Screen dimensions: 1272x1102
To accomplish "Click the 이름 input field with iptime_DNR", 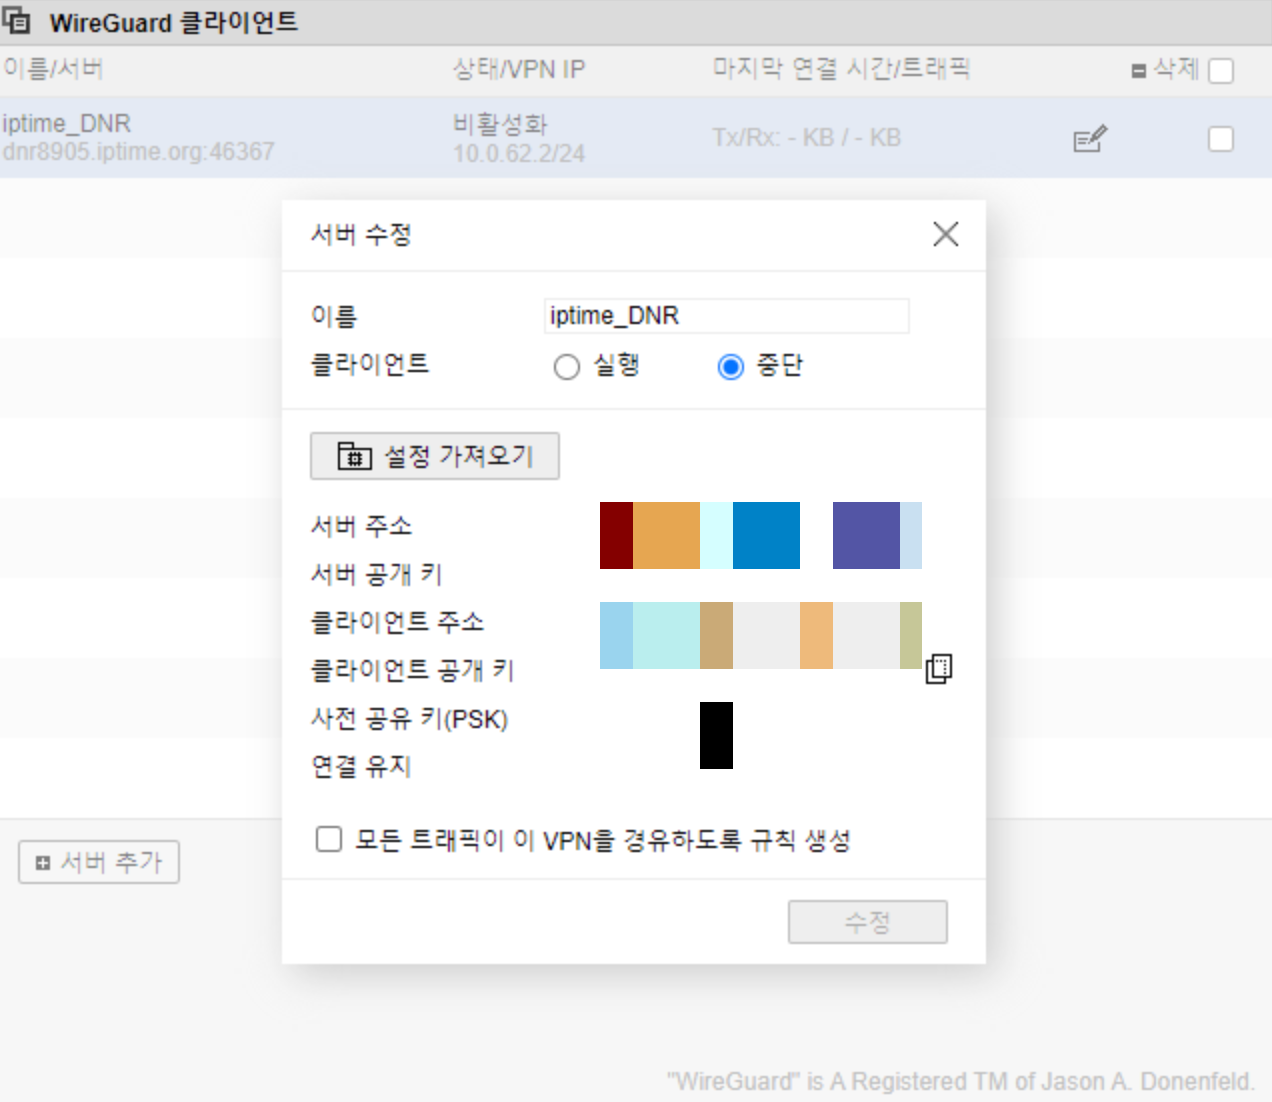I will click(727, 316).
